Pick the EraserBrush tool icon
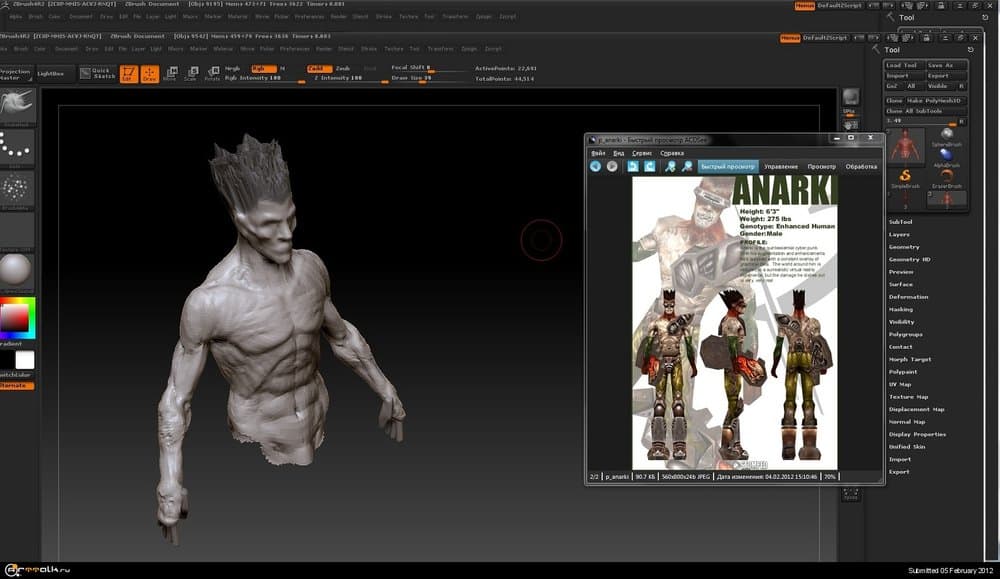The width and height of the screenshot is (1000, 579). coord(946,177)
